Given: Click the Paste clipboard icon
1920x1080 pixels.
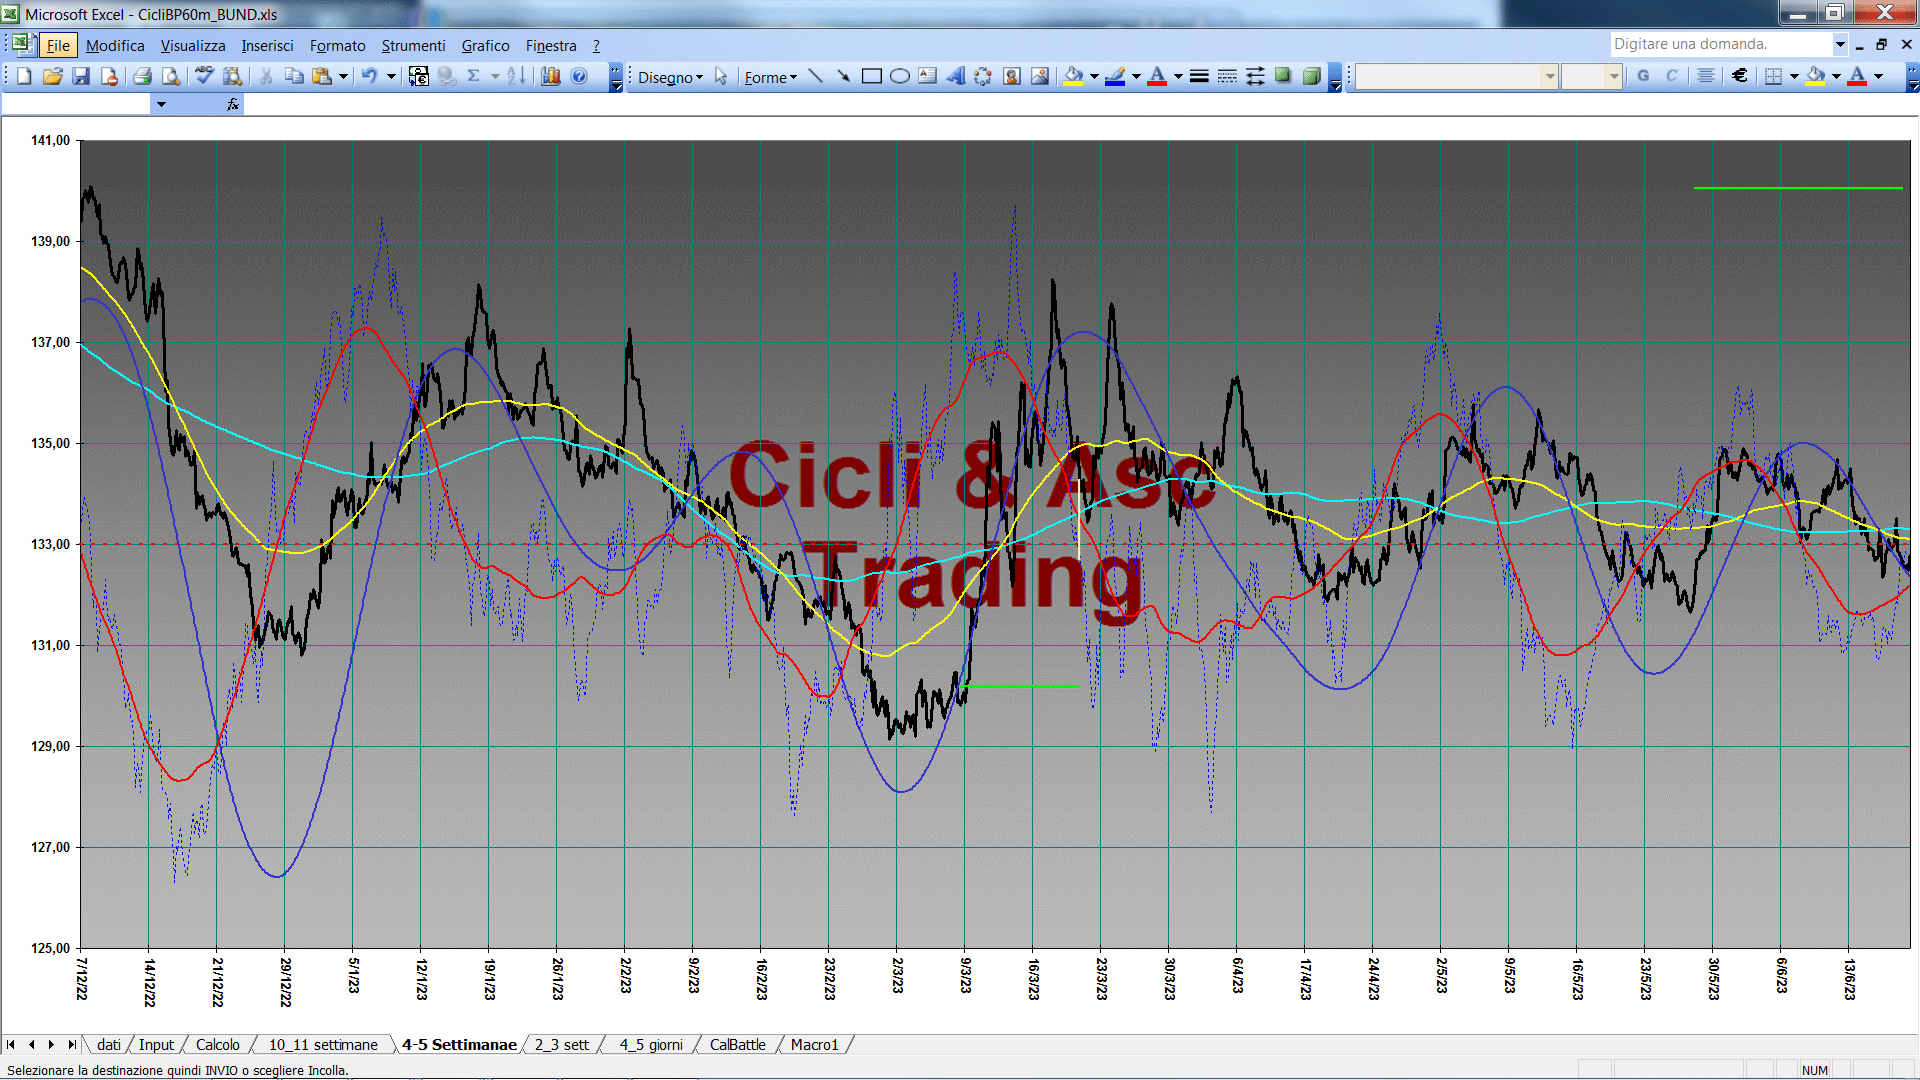Looking at the screenshot, I should tap(322, 76).
